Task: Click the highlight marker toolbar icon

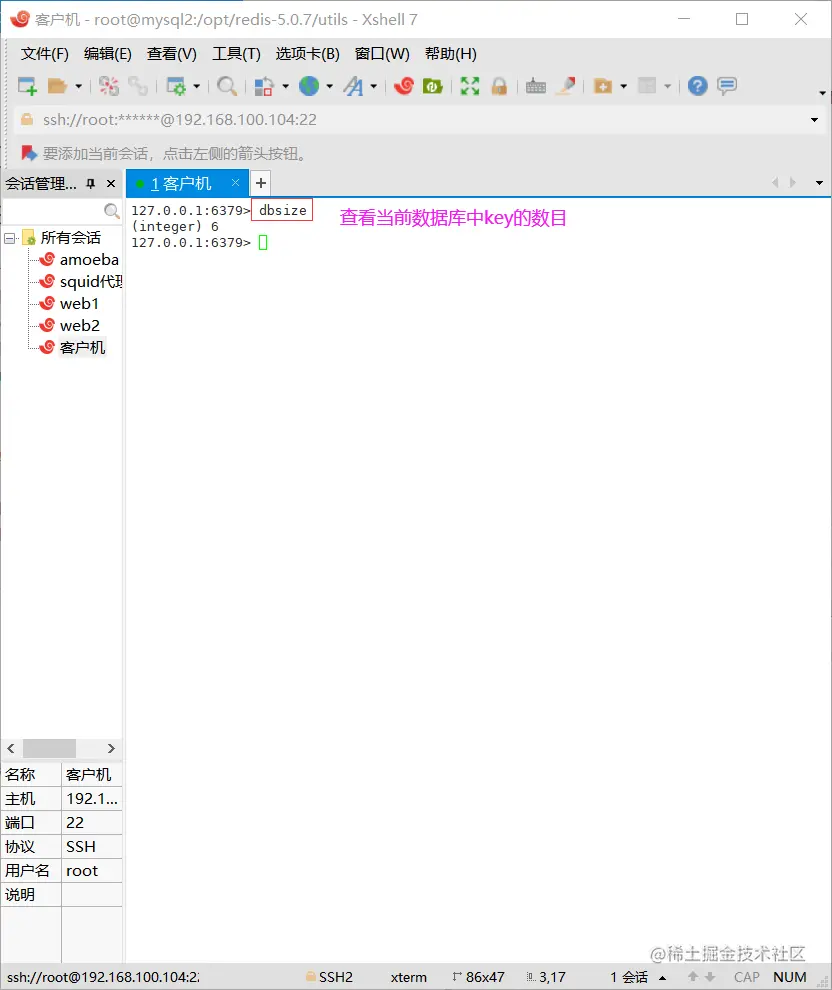Action: tap(566, 86)
